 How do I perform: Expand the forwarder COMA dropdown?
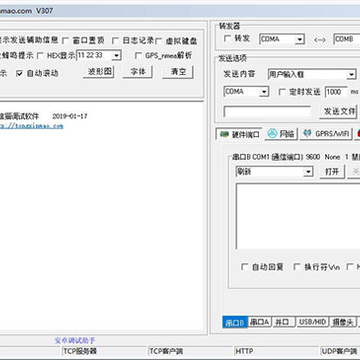282,39
